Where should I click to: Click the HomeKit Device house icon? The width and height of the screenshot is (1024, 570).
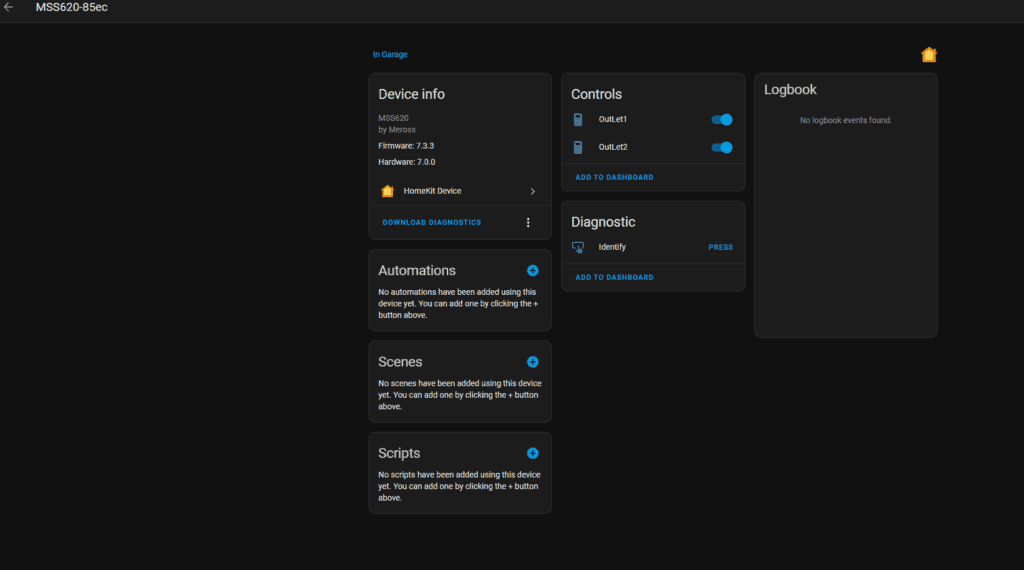click(388, 191)
